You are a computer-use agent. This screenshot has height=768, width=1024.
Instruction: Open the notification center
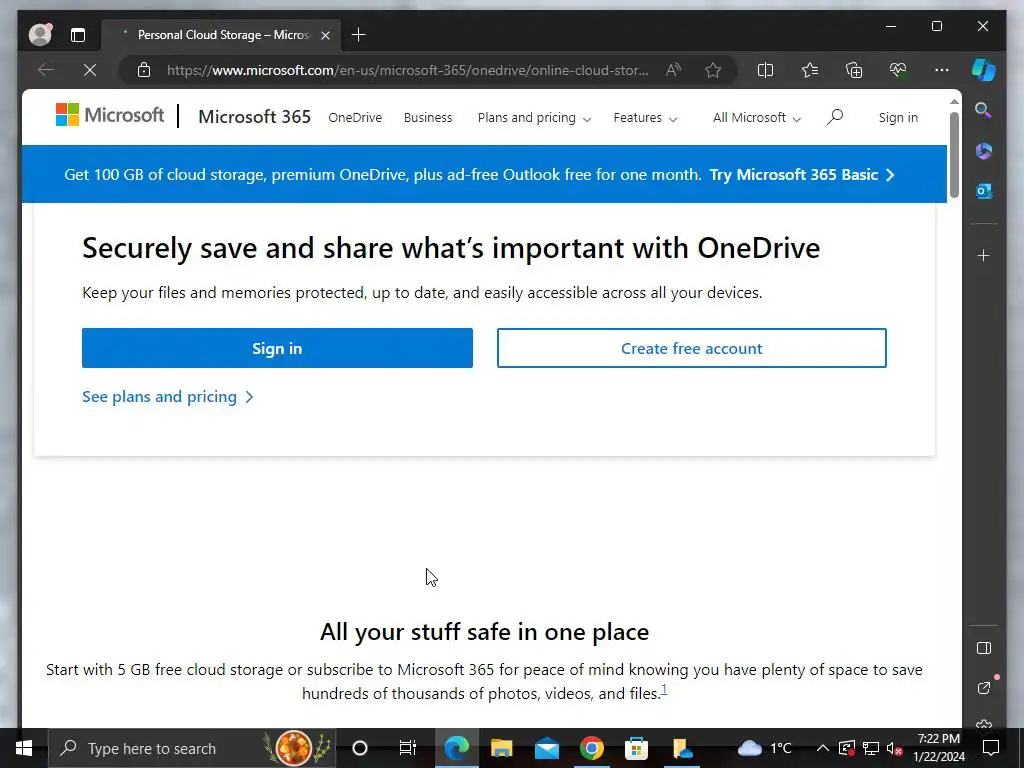[991, 748]
